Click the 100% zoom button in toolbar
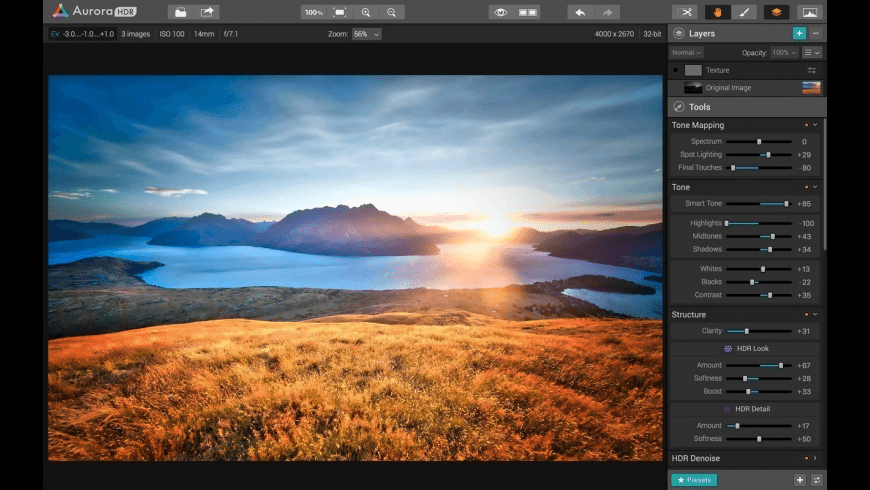This screenshot has height=490, width=870. pyautogui.click(x=314, y=12)
